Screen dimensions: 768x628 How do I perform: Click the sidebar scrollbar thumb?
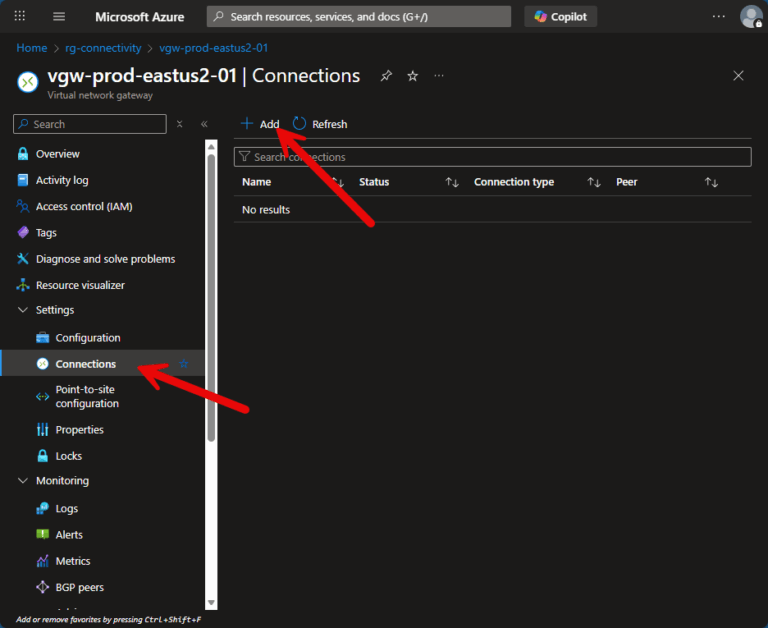point(211,298)
